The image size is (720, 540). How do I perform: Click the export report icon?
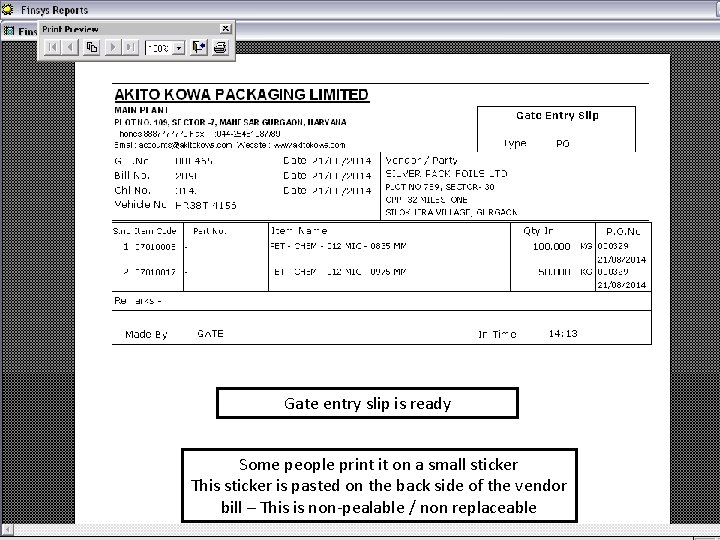(199, 47)
